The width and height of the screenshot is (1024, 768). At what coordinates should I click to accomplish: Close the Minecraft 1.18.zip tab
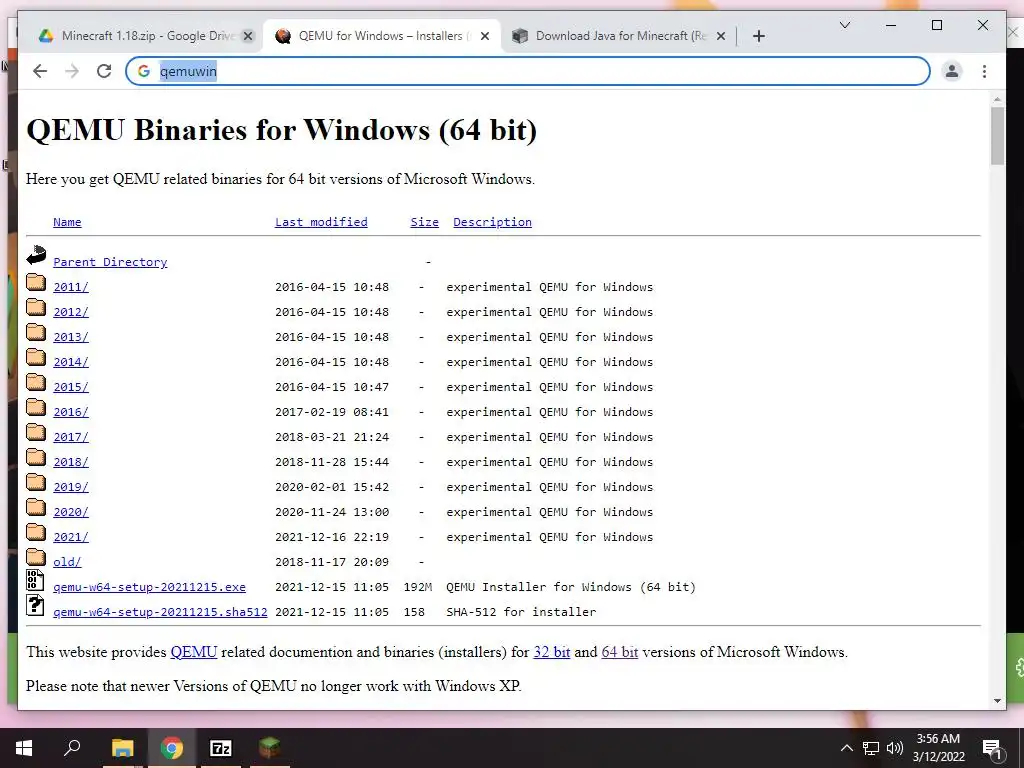[x=248, y=36]
